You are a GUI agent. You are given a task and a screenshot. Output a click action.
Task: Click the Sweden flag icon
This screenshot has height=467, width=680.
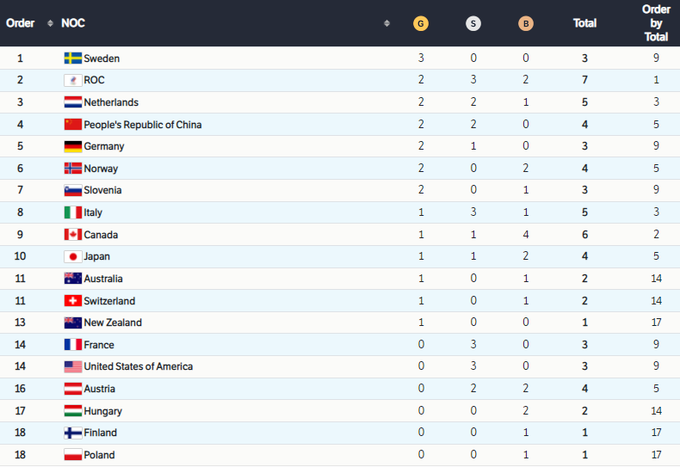tap(72, 58)
